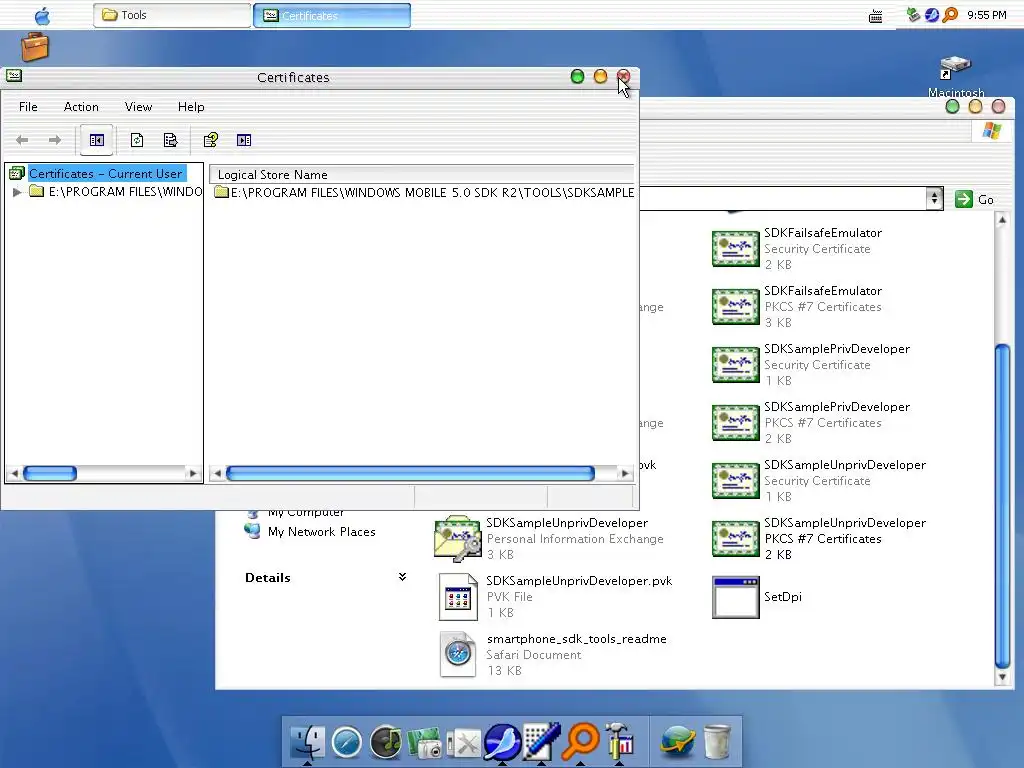Switch to Certificates taskbar window button

(332, 15)
